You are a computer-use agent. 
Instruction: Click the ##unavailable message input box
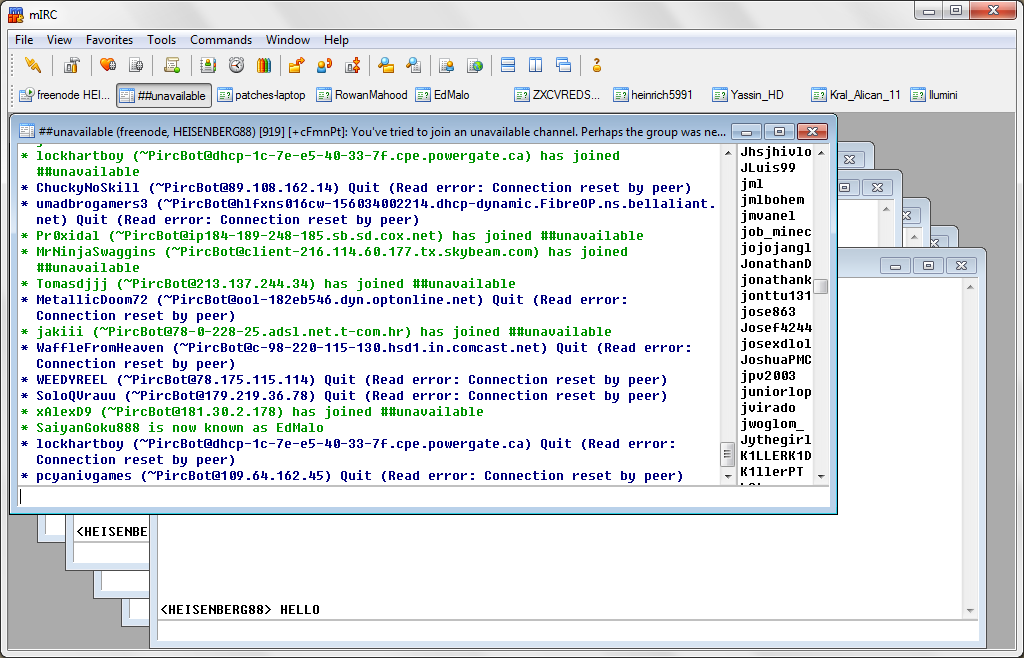tap(420, 495)
